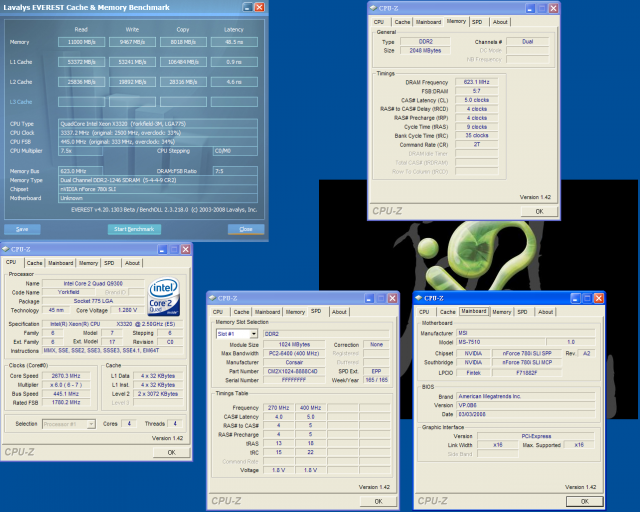Open the Slot #1 memory slot dropdown

[x=254, y=334]
